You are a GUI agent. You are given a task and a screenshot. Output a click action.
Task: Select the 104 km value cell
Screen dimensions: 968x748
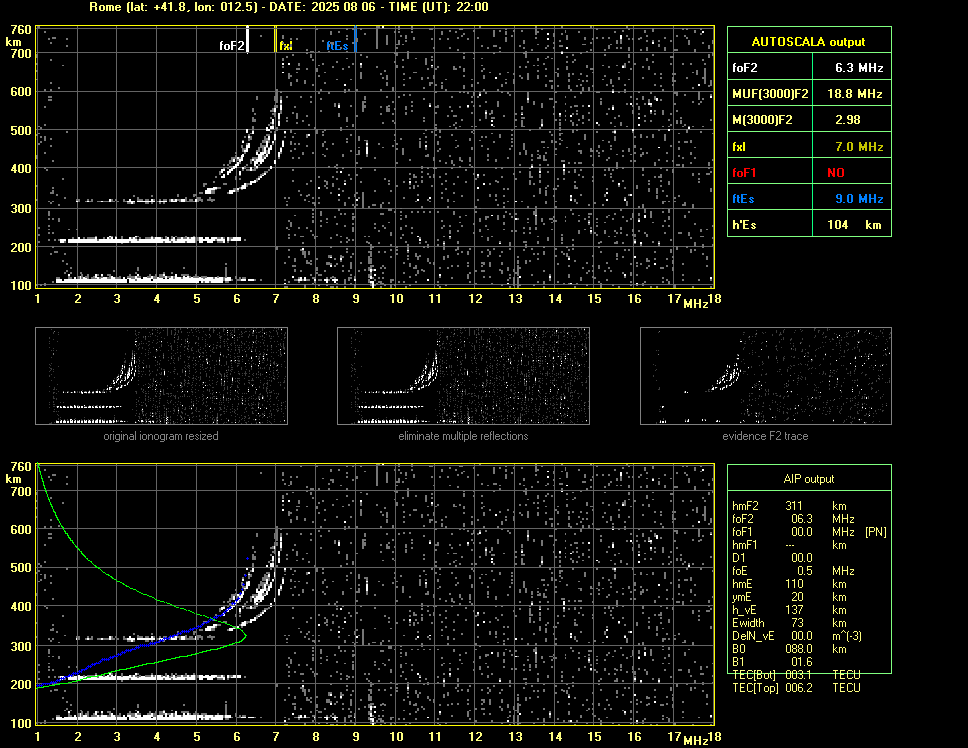click(852, 224)
